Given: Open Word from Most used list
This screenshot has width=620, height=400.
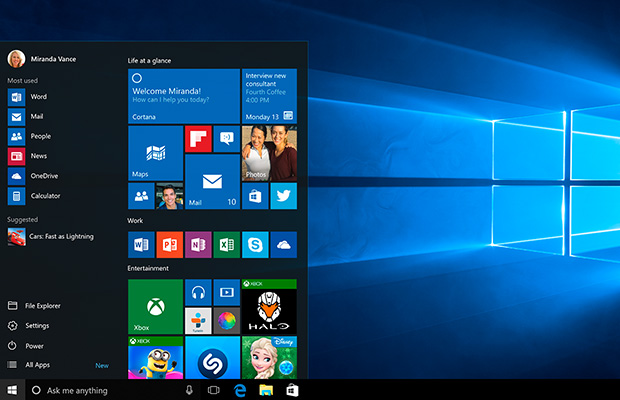Looking at the screenshot, I should [38, 96].
